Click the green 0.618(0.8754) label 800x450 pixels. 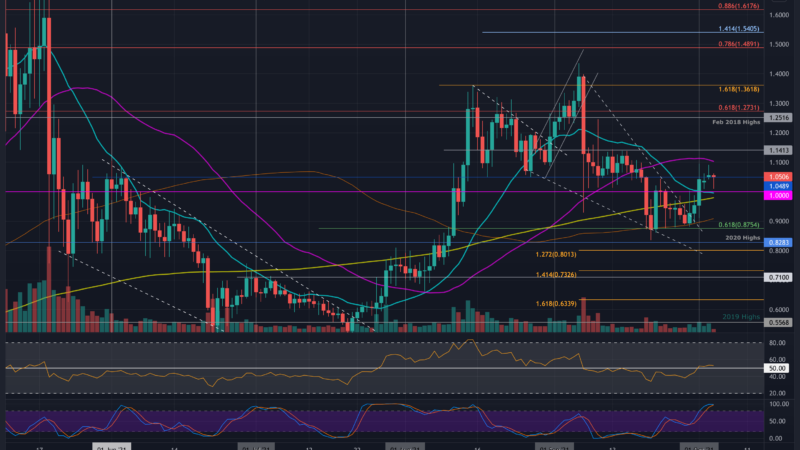point(739,224)
